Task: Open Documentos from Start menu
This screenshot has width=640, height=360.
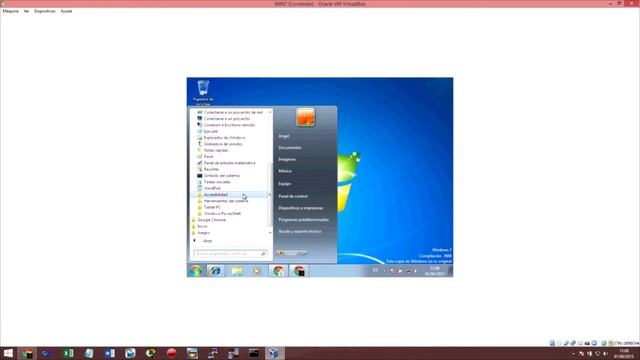Action: click(290, 148)
